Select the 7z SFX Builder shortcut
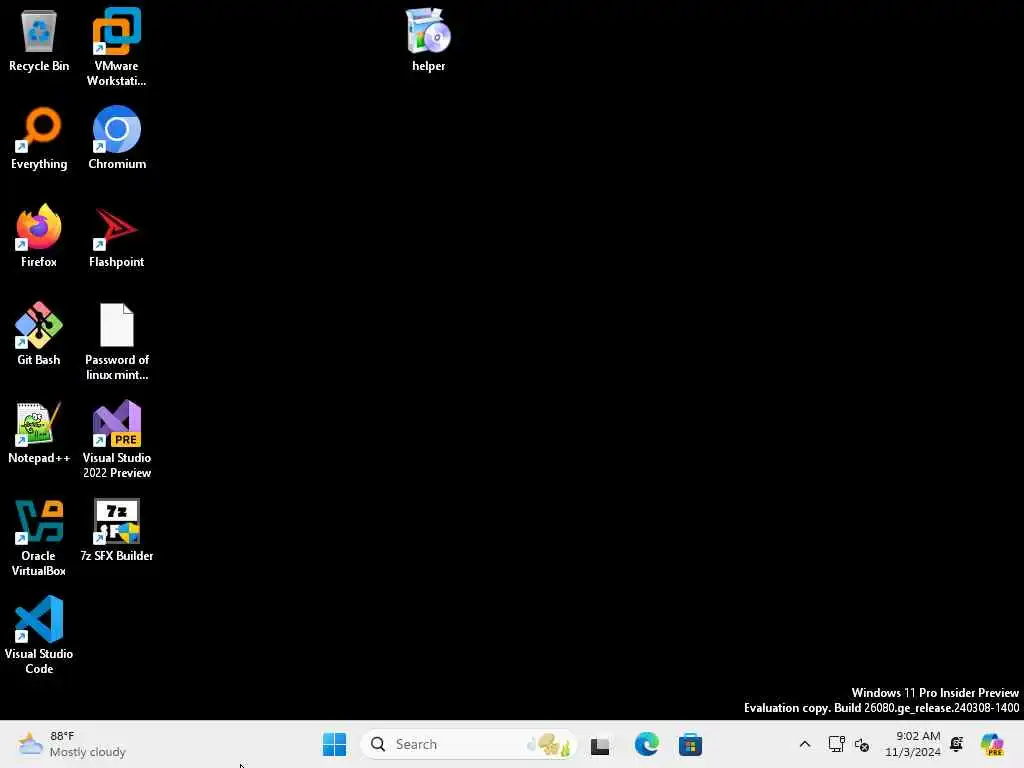 point(117,530)
